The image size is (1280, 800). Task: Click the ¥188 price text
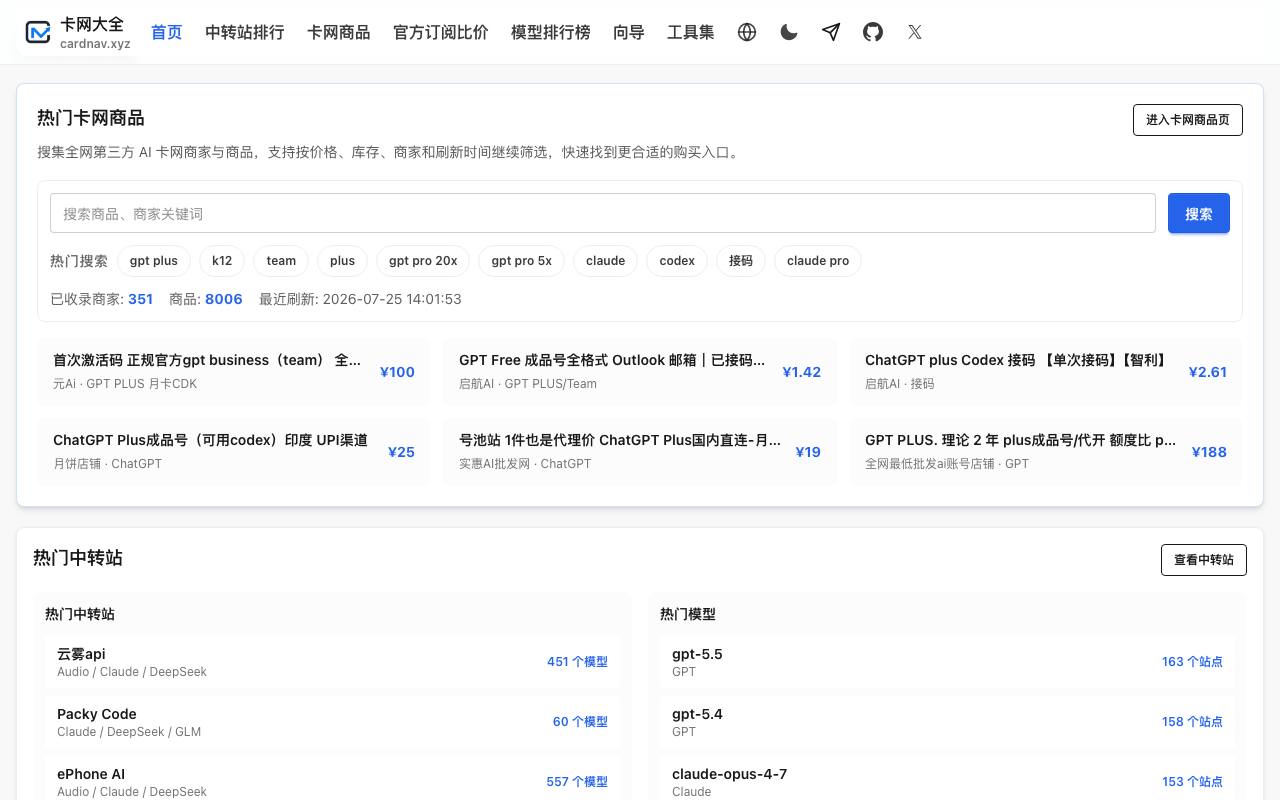click(x=1210, y=452)
